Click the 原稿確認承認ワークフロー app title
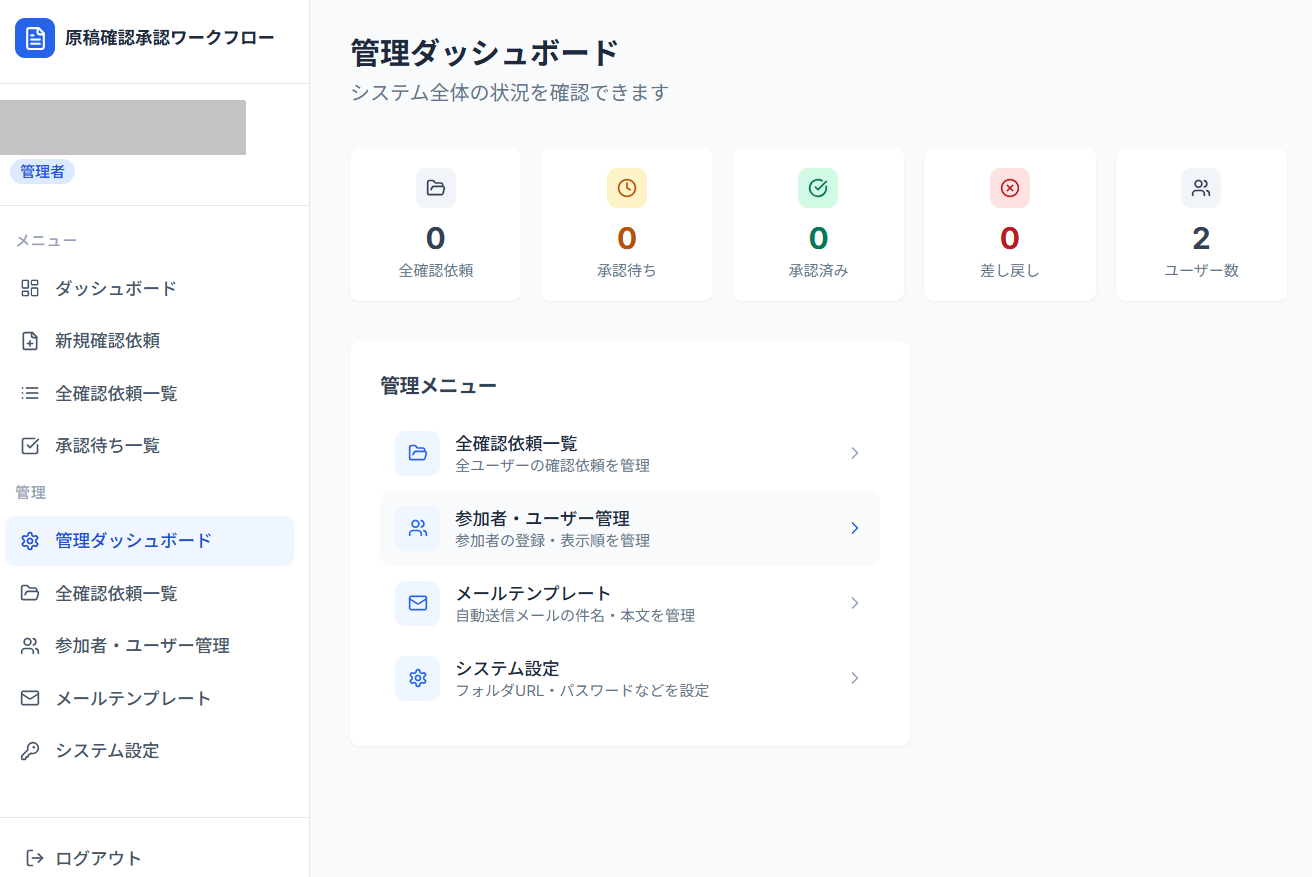 pyautogui.click(x=169, y=38)
